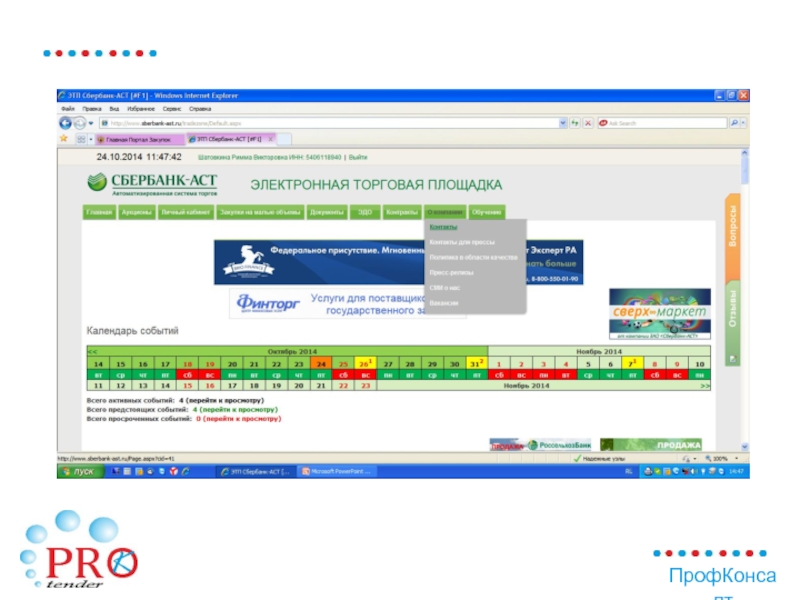The image size is (800, 600).
Task: Close the ЭТП Сбербанк-АСТ browser tab
Action: pos(271,139)
